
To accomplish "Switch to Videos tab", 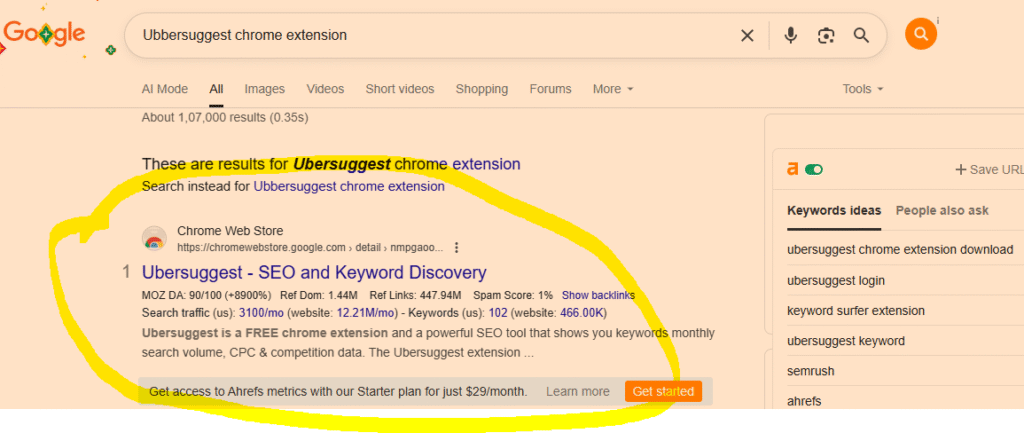I will [325, 89].
